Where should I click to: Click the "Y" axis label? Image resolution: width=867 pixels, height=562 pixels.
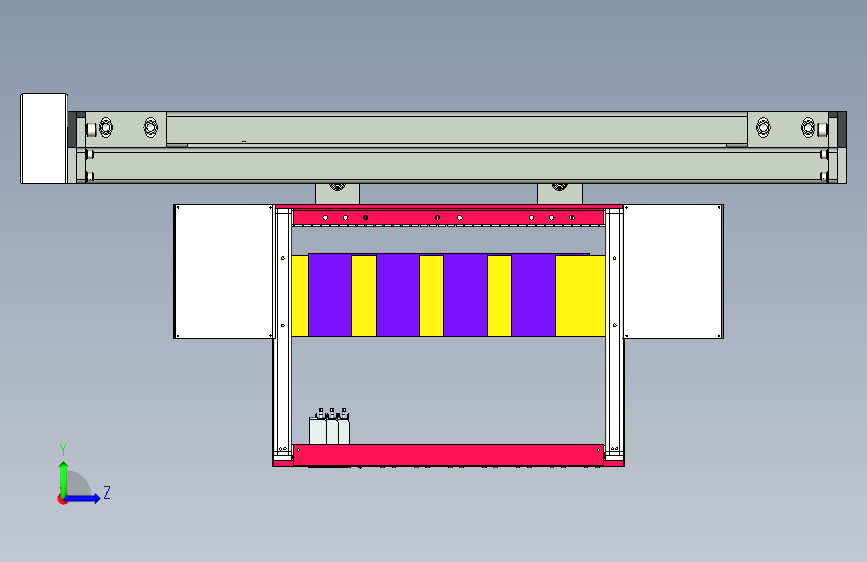click(63, 449)
